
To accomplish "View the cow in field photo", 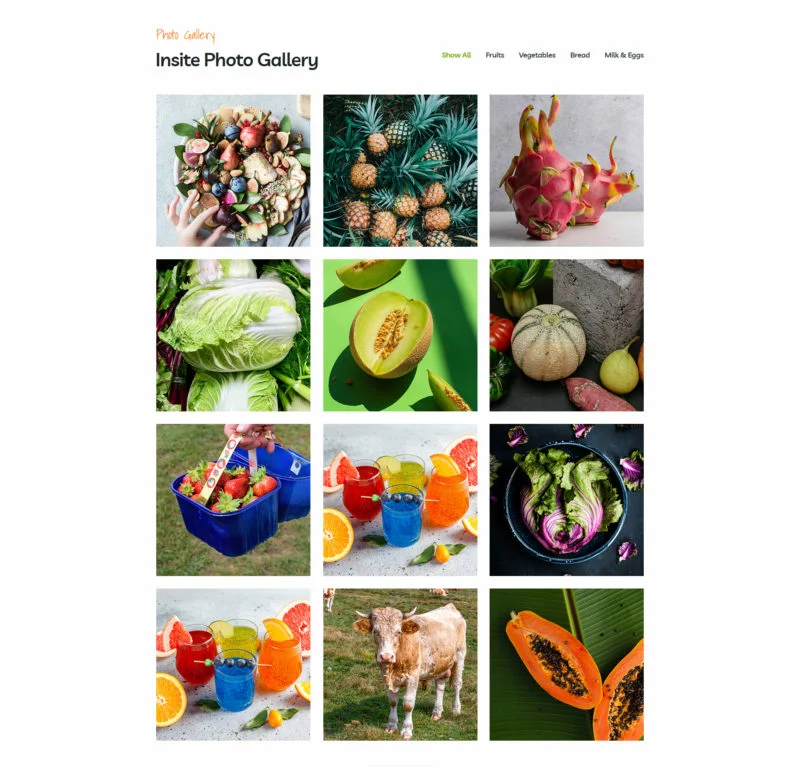I will [x=400, y=664].
